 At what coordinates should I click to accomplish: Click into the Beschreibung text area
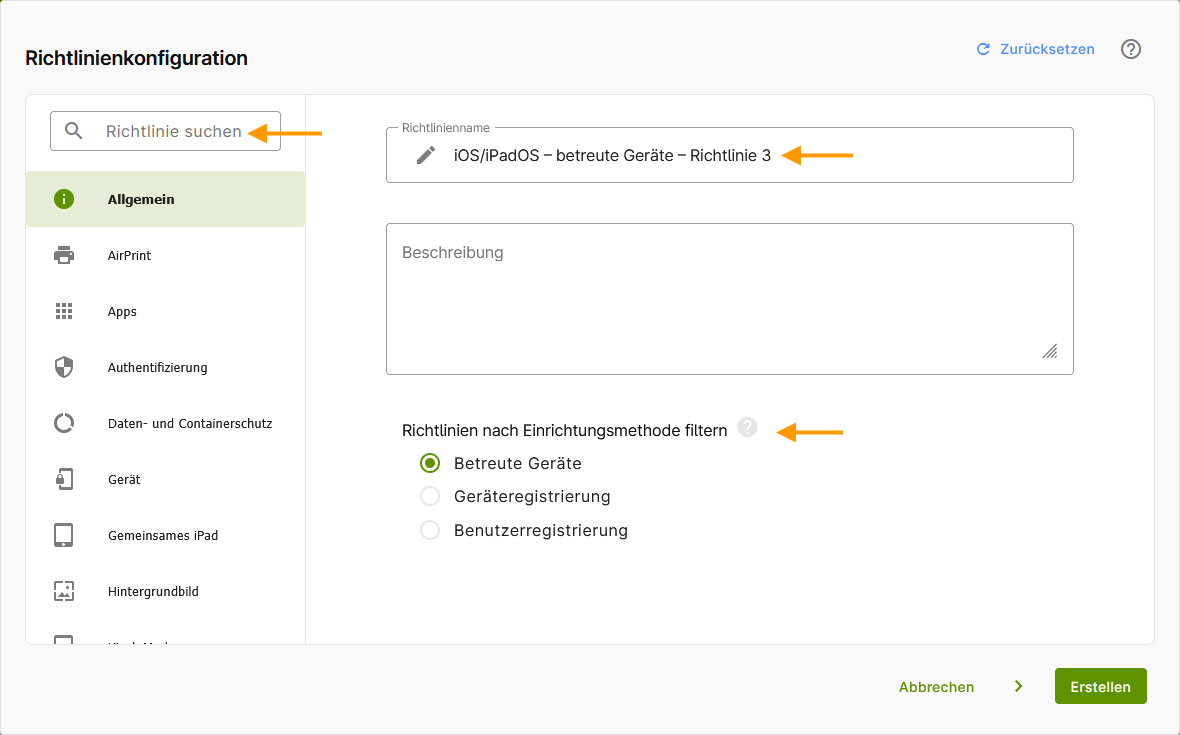[x=729, y=299]
